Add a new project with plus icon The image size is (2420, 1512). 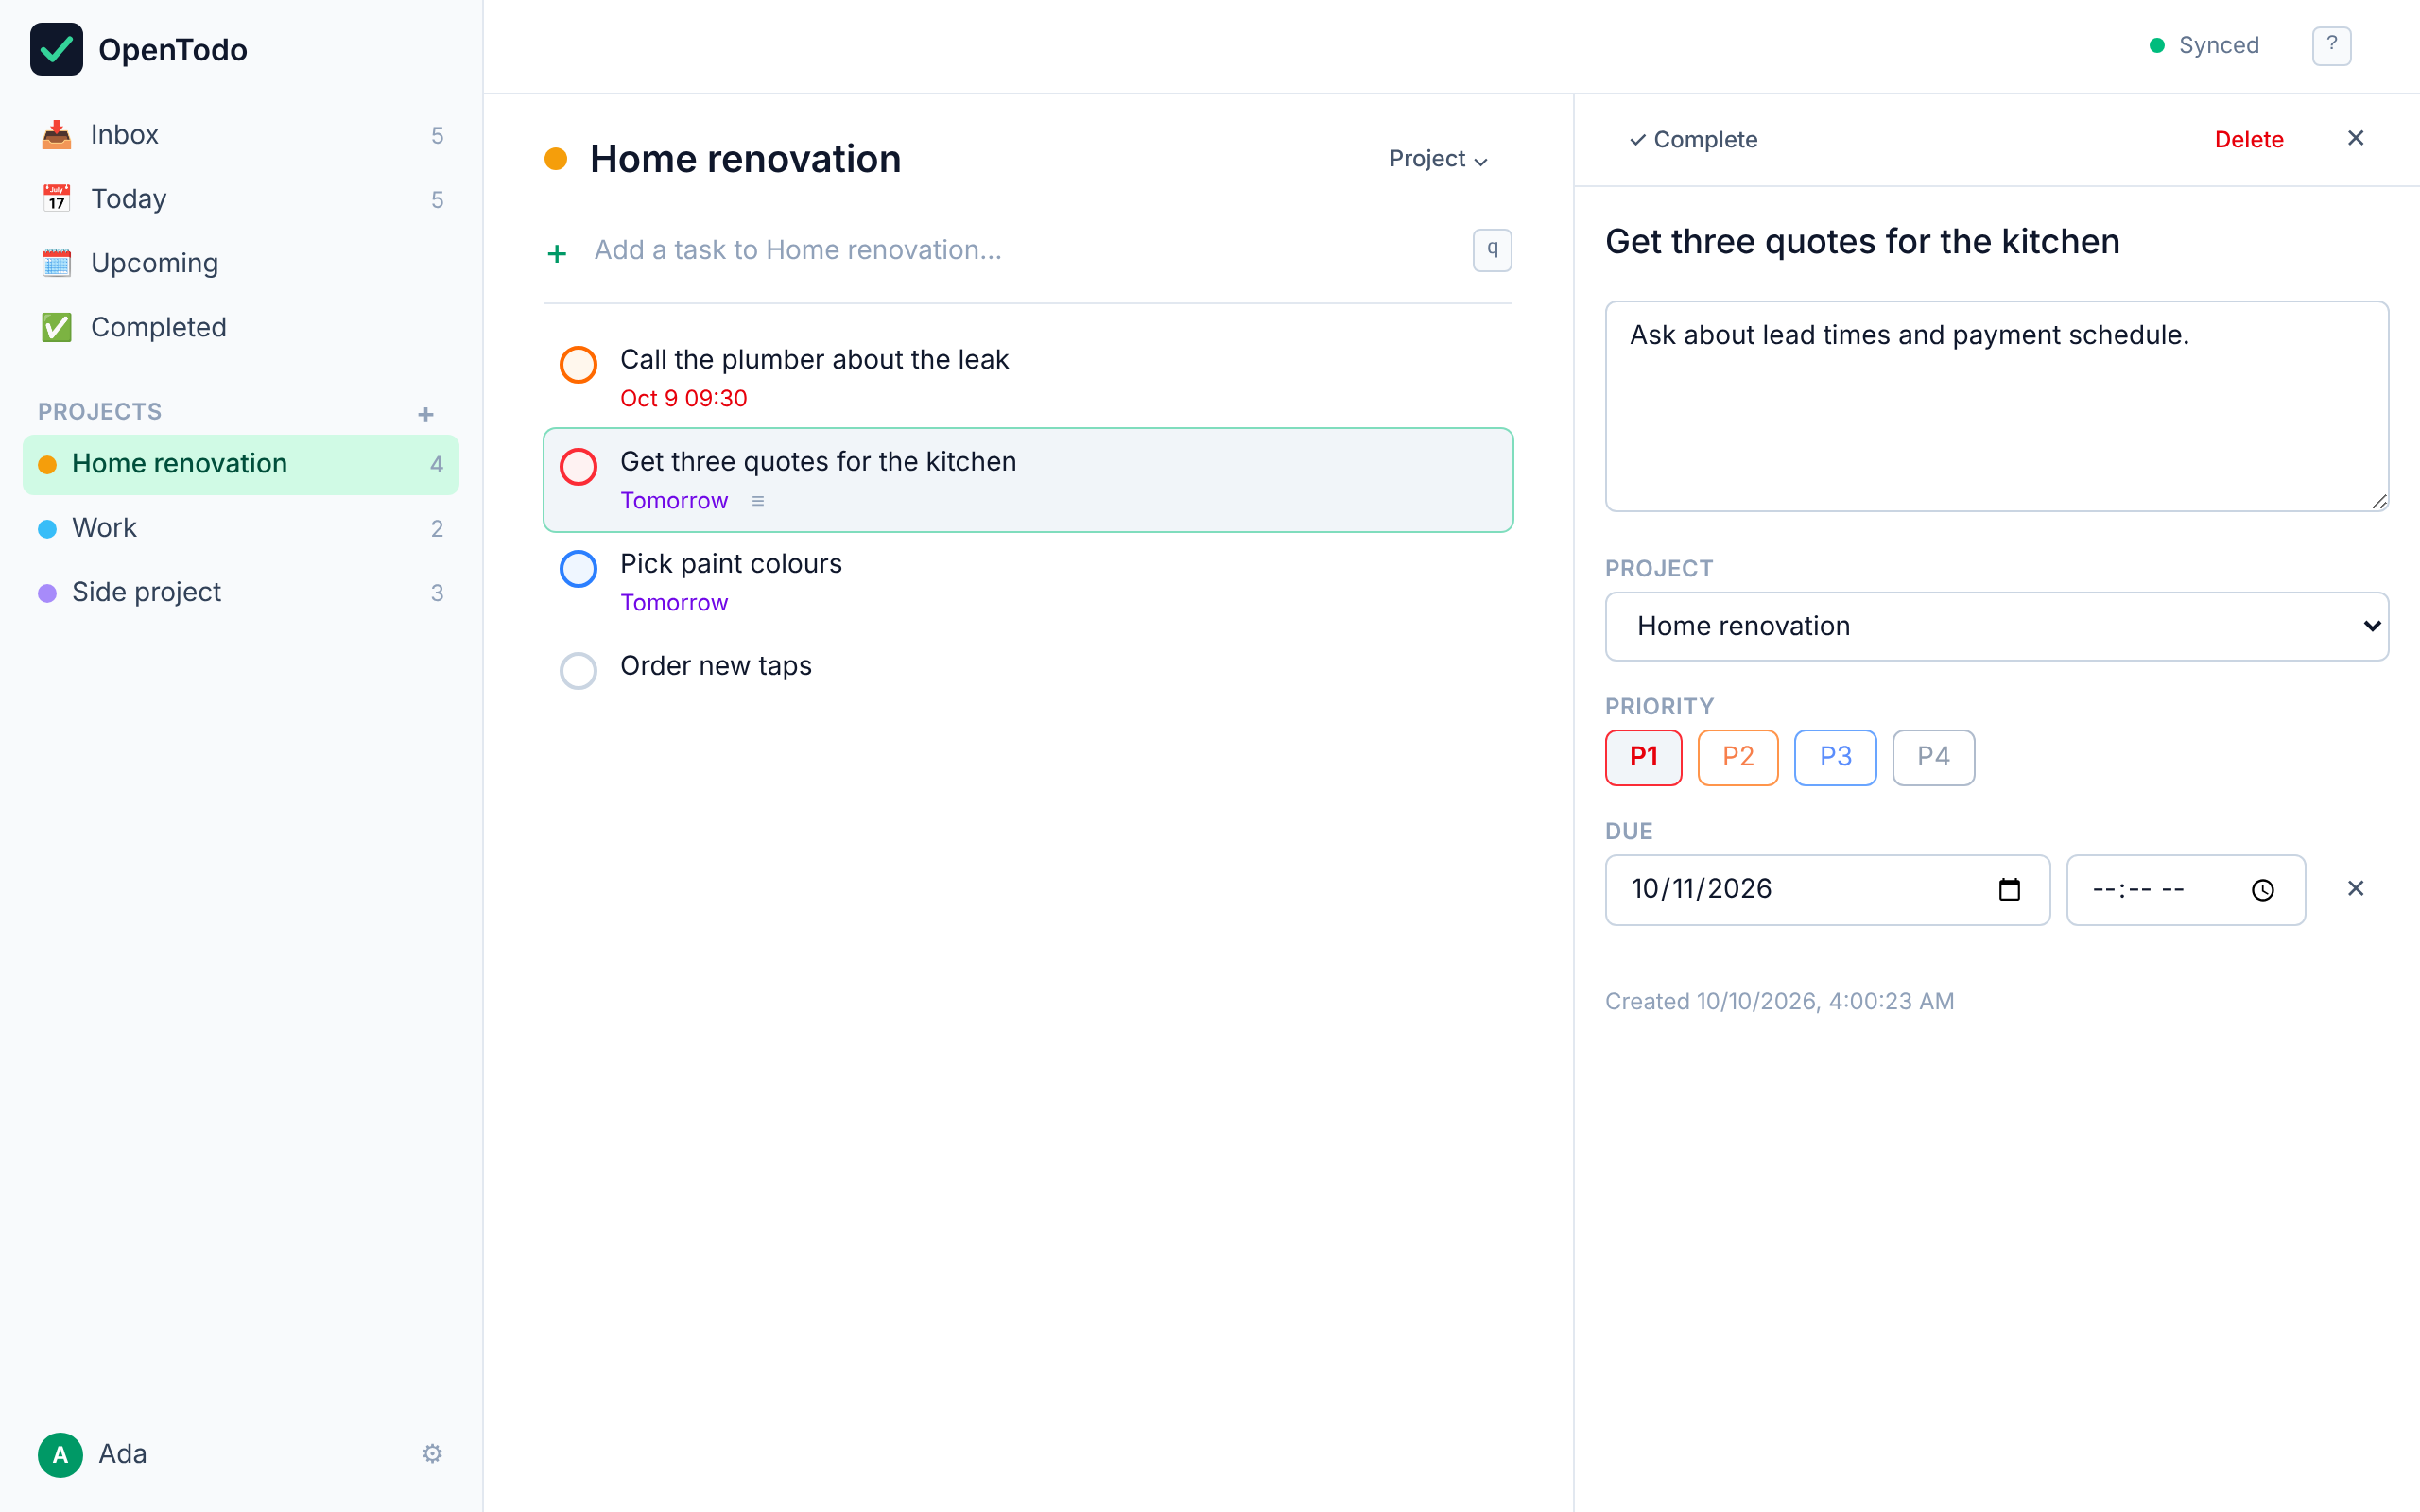tap(425, 414)
